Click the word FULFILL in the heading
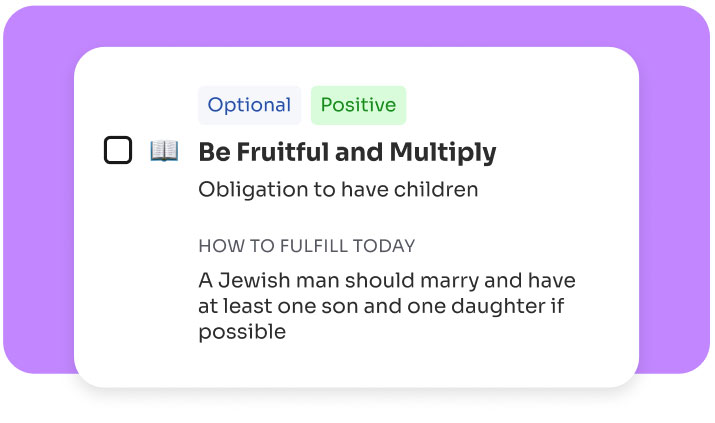Screen dimensions: 715x423 click(x=314, y=246)
